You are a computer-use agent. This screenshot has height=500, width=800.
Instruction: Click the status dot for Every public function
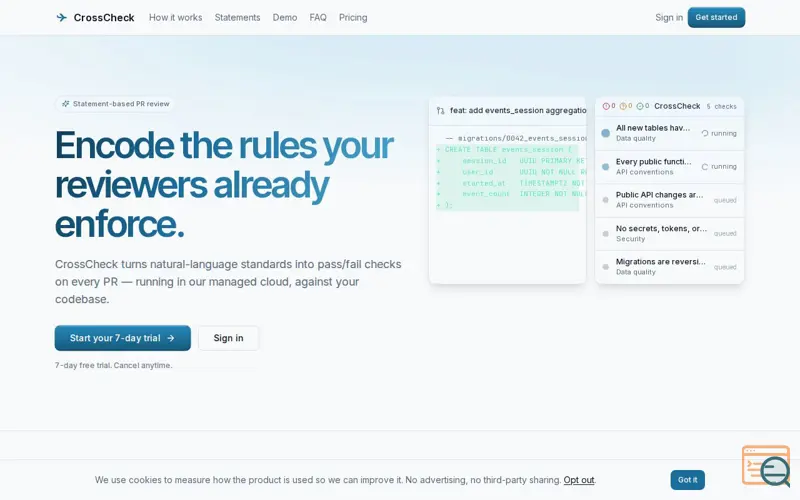(x=606, y=167)
